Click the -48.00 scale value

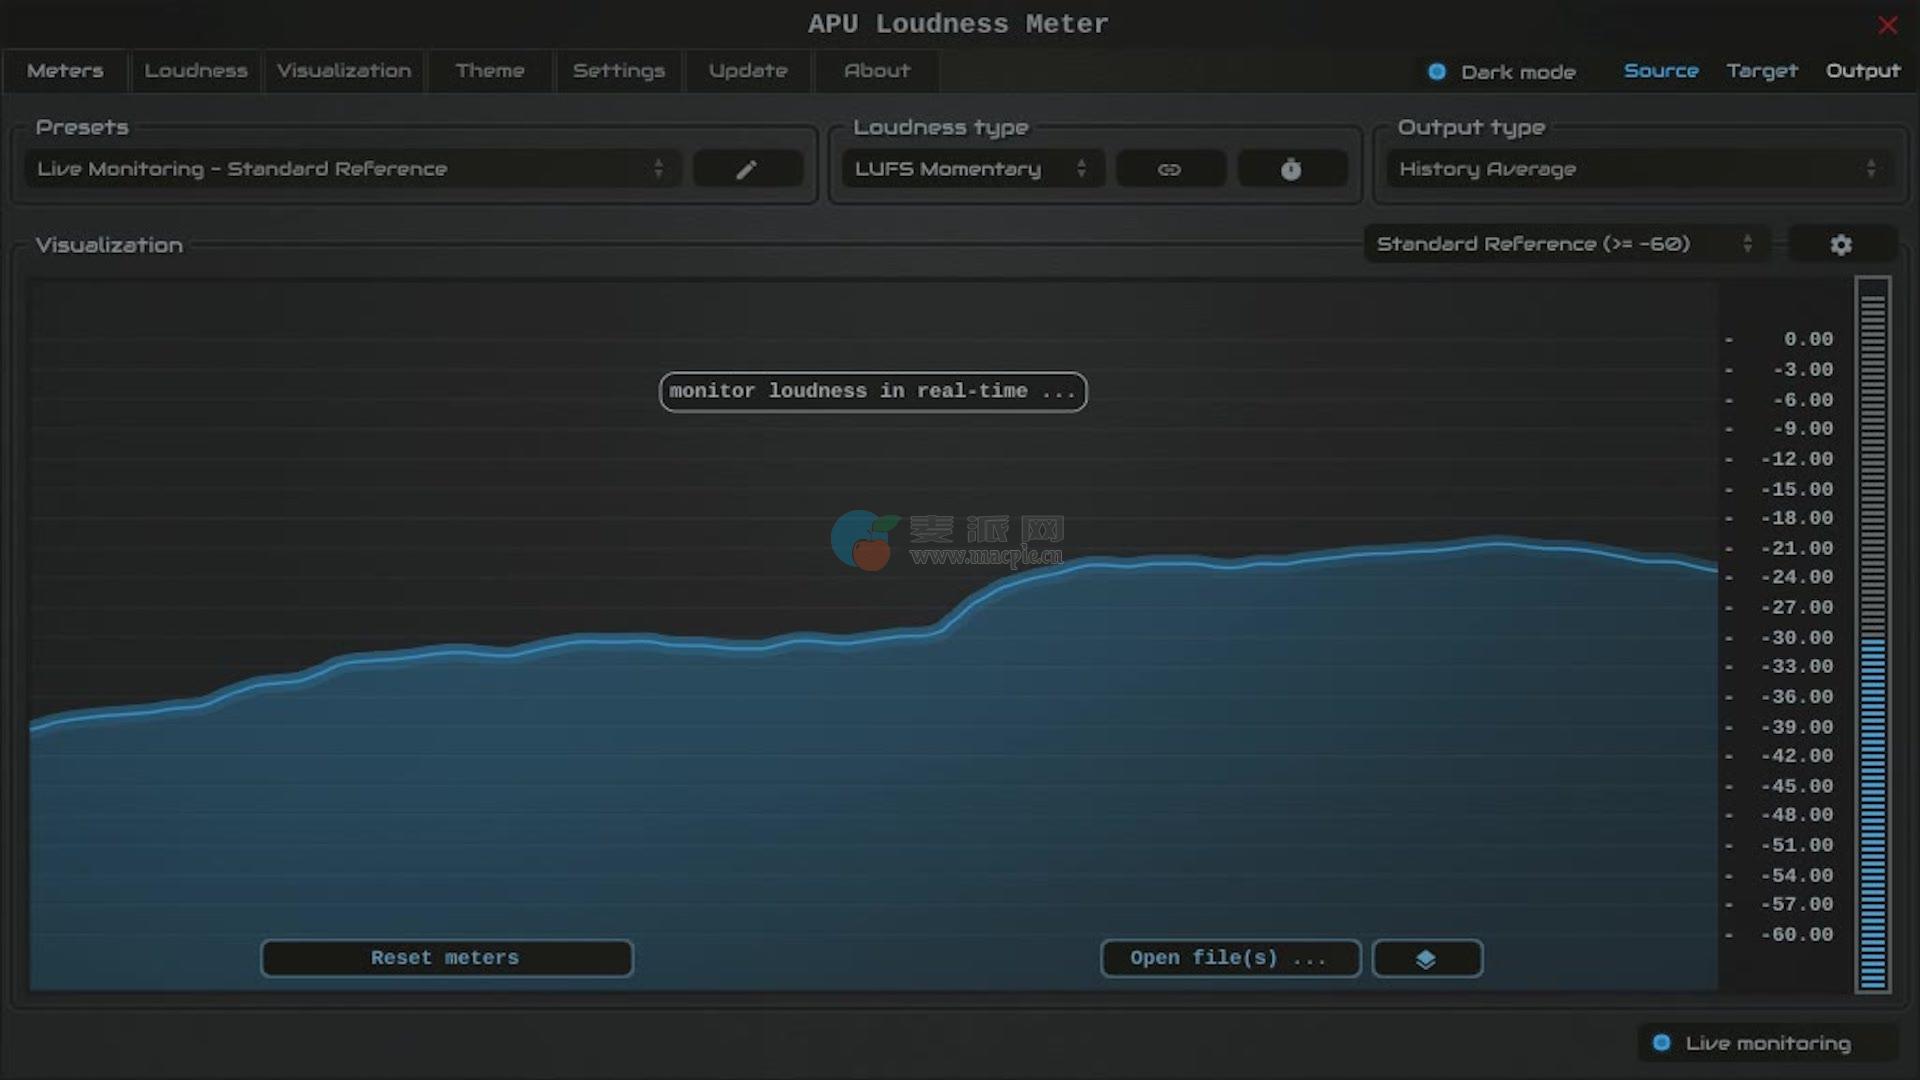pyautogui.click(x=1797, y=815)
